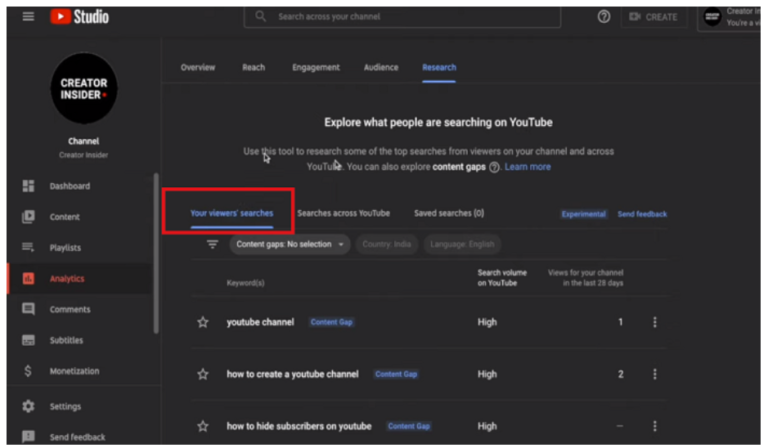
Task: Save the 'youtube channel' keyword with star
Action: [203, 322]
